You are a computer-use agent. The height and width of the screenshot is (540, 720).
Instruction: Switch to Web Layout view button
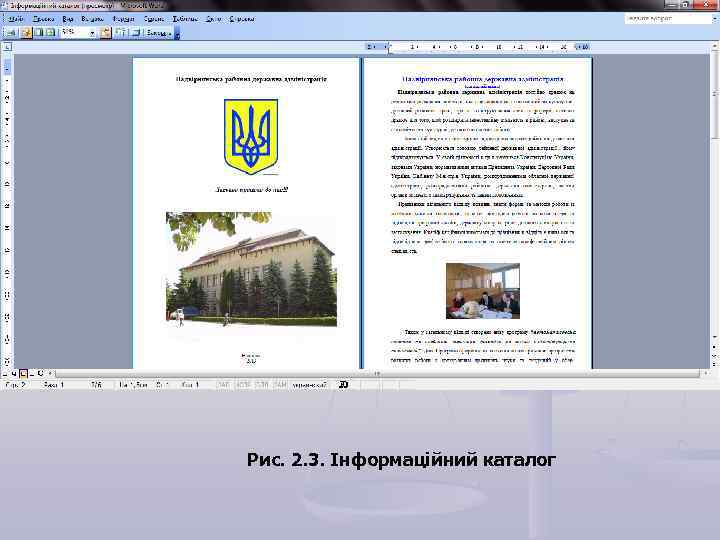point(14,374)
